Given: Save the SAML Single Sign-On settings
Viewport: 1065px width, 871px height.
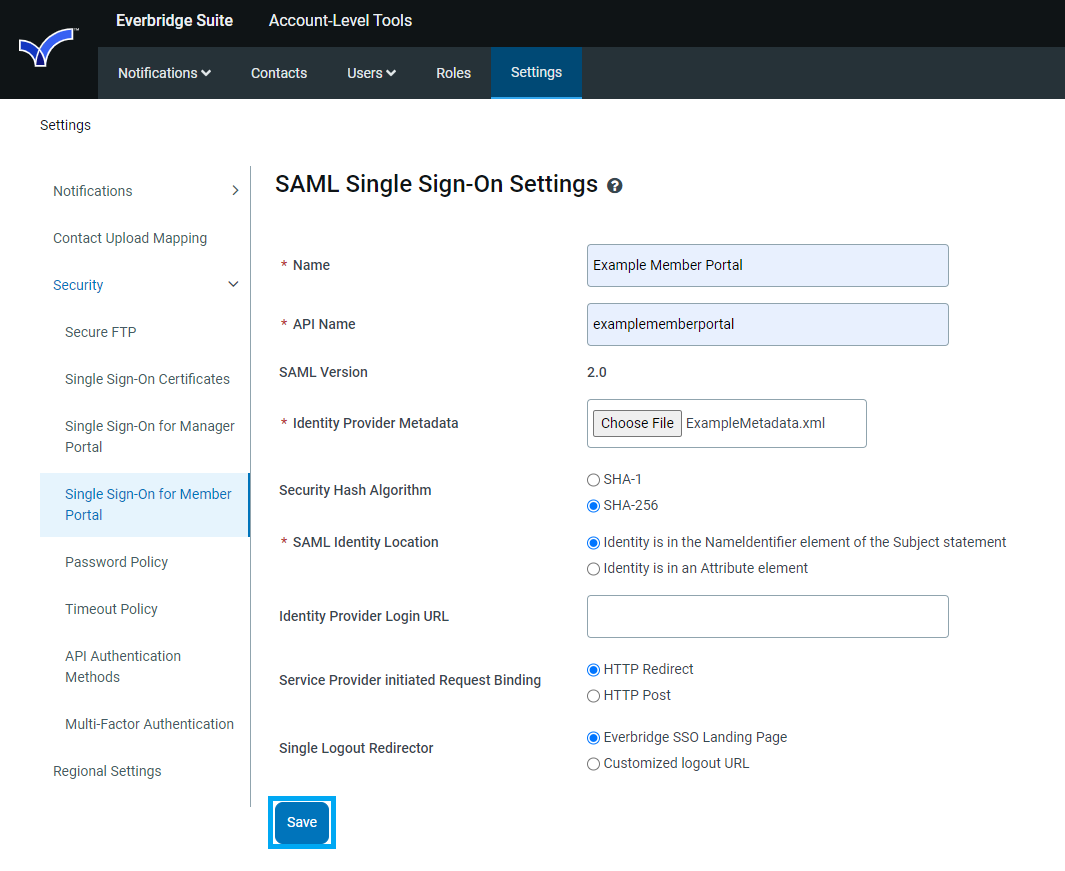Looking at the screenshot, I should [302, 822].
